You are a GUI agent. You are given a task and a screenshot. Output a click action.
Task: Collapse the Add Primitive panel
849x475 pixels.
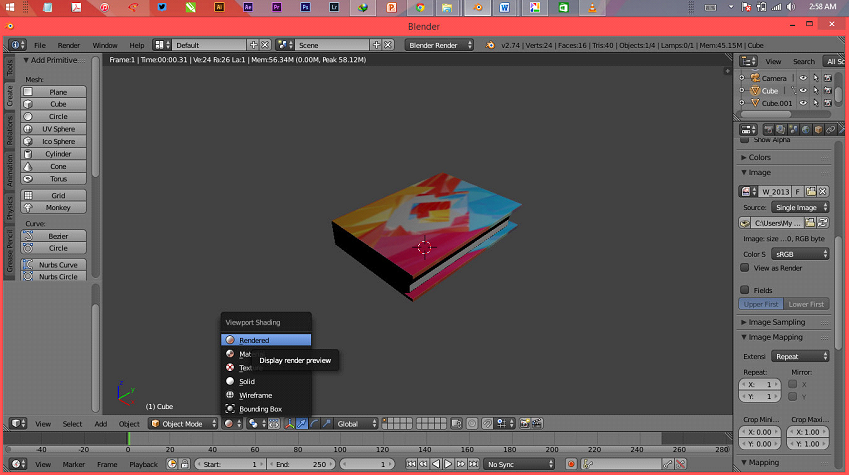point(53,60)
